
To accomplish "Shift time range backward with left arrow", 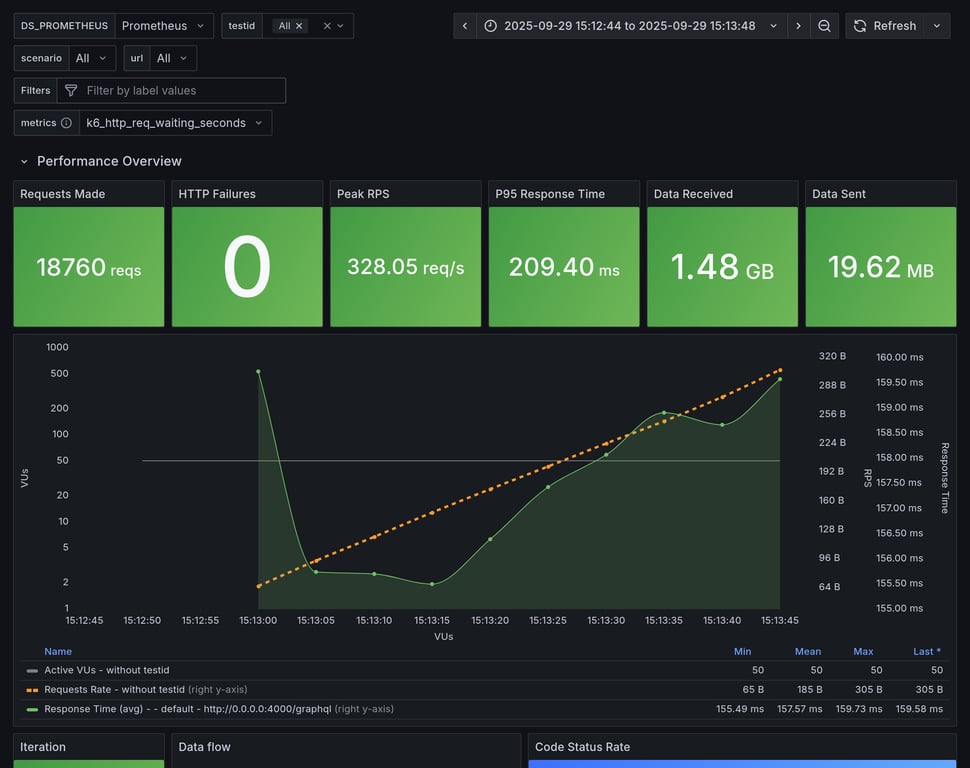I will coord(465,26).
